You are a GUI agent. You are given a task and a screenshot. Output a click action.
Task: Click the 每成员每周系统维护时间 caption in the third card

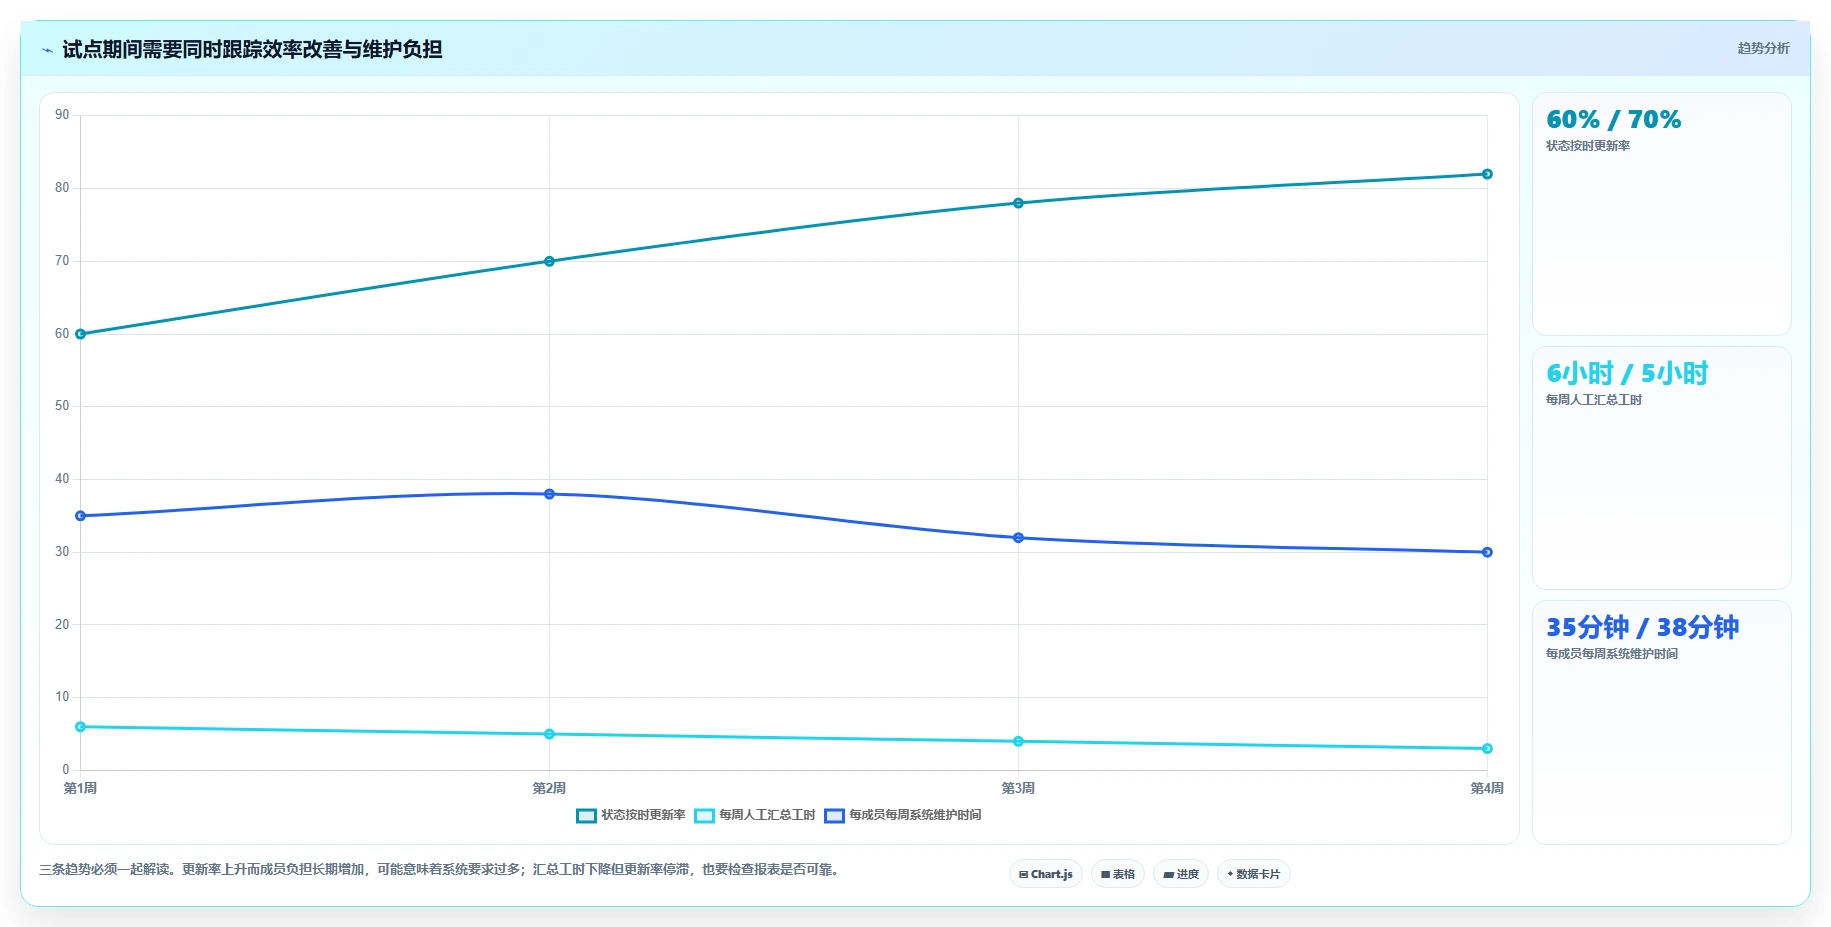[1612, 654]
